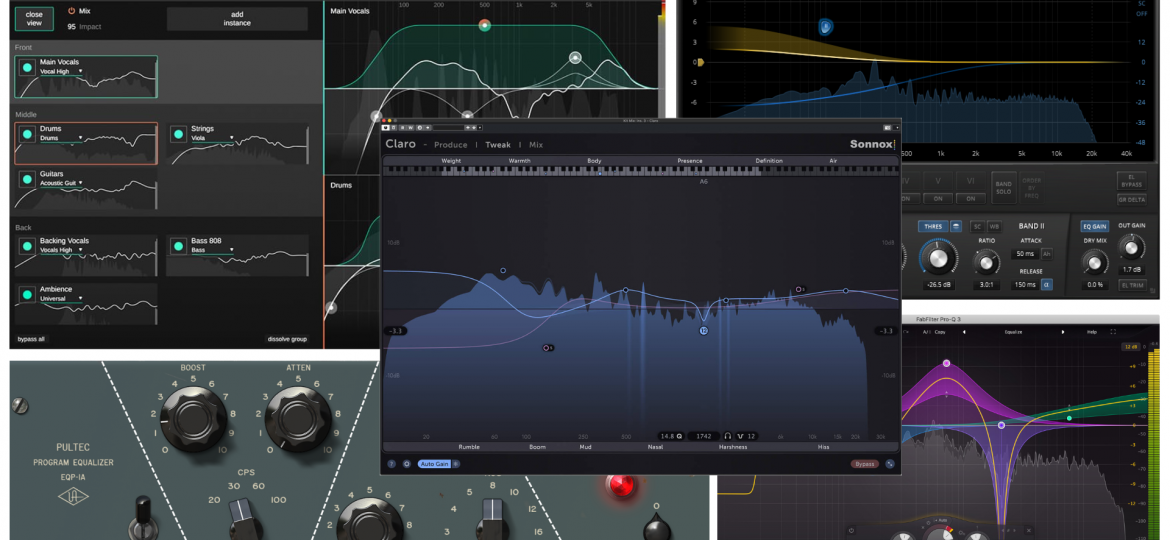Open the Acoustic Guit profile dropdown
The image size is (1170, 540).
coord(61,183)
